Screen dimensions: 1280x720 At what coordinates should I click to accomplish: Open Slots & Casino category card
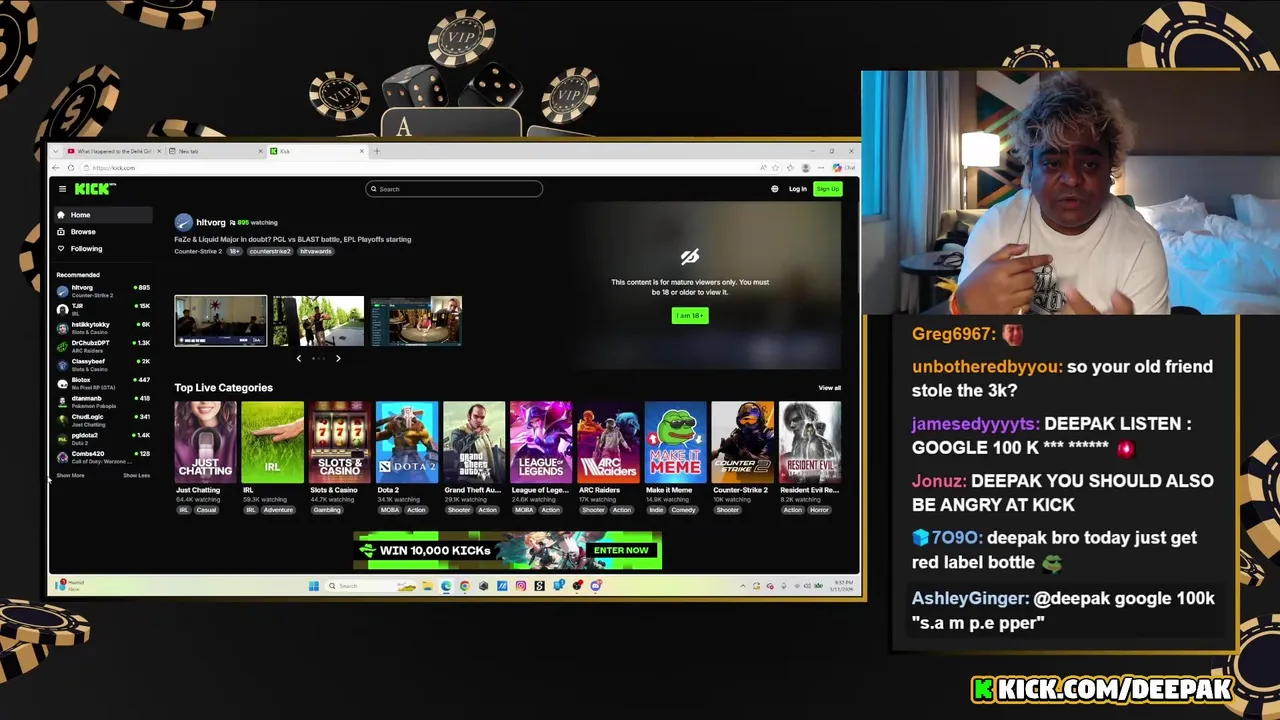(x=339, y=442)
